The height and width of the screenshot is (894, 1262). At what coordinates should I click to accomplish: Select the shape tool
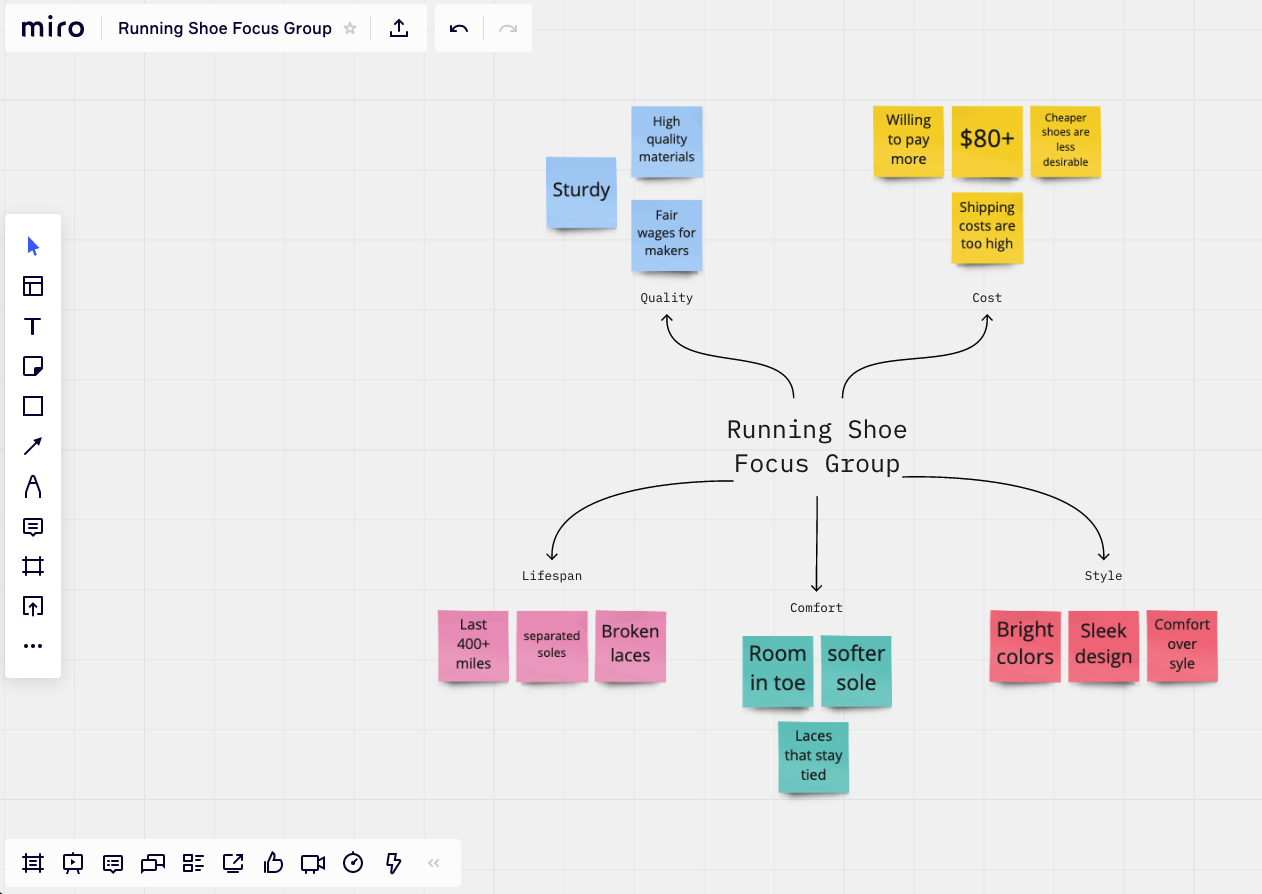tap(33, 406)
